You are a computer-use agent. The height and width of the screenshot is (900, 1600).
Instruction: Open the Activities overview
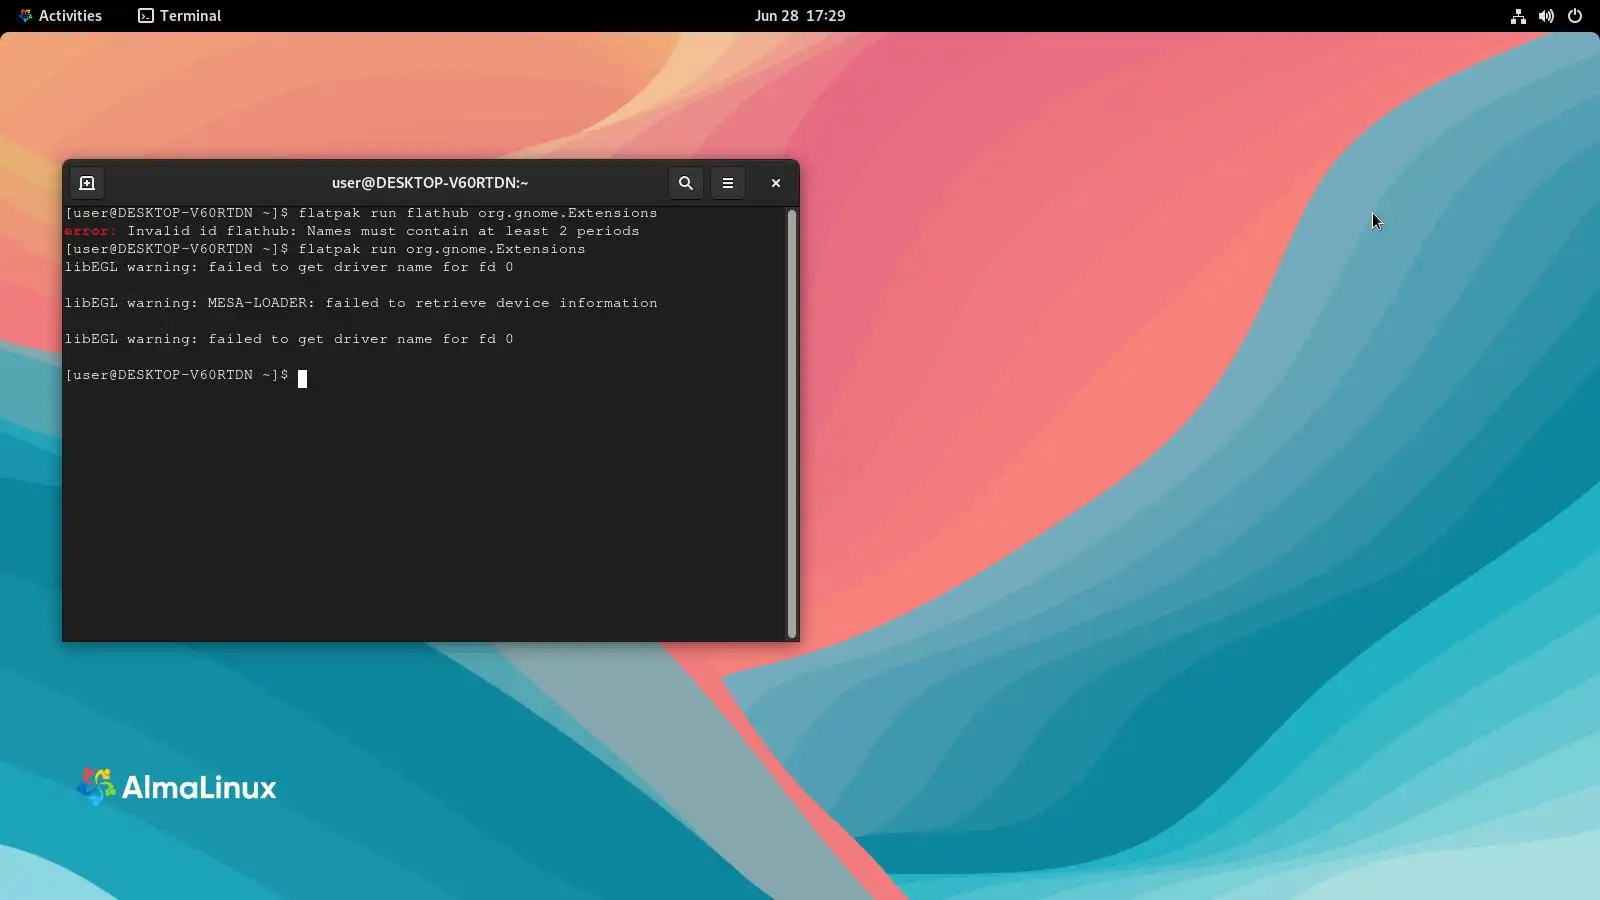coord(60,16)
